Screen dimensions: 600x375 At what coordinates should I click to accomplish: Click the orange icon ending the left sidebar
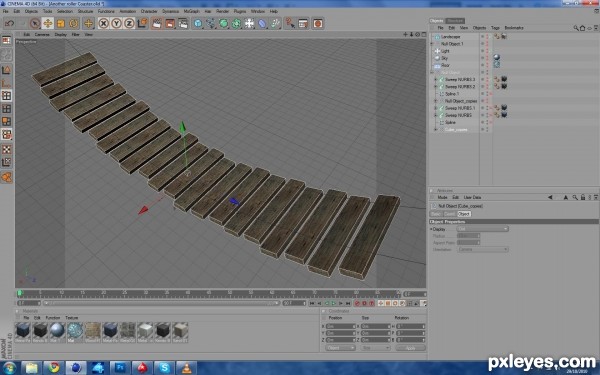click(x=7, y=177)
